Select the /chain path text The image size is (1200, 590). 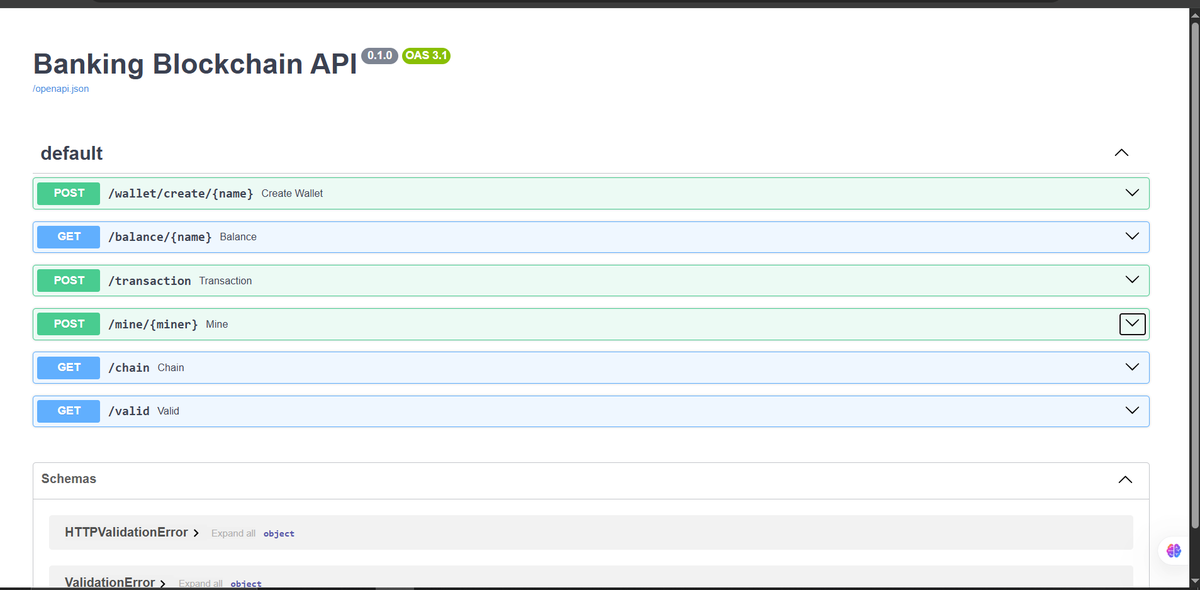tap(129, 368)
